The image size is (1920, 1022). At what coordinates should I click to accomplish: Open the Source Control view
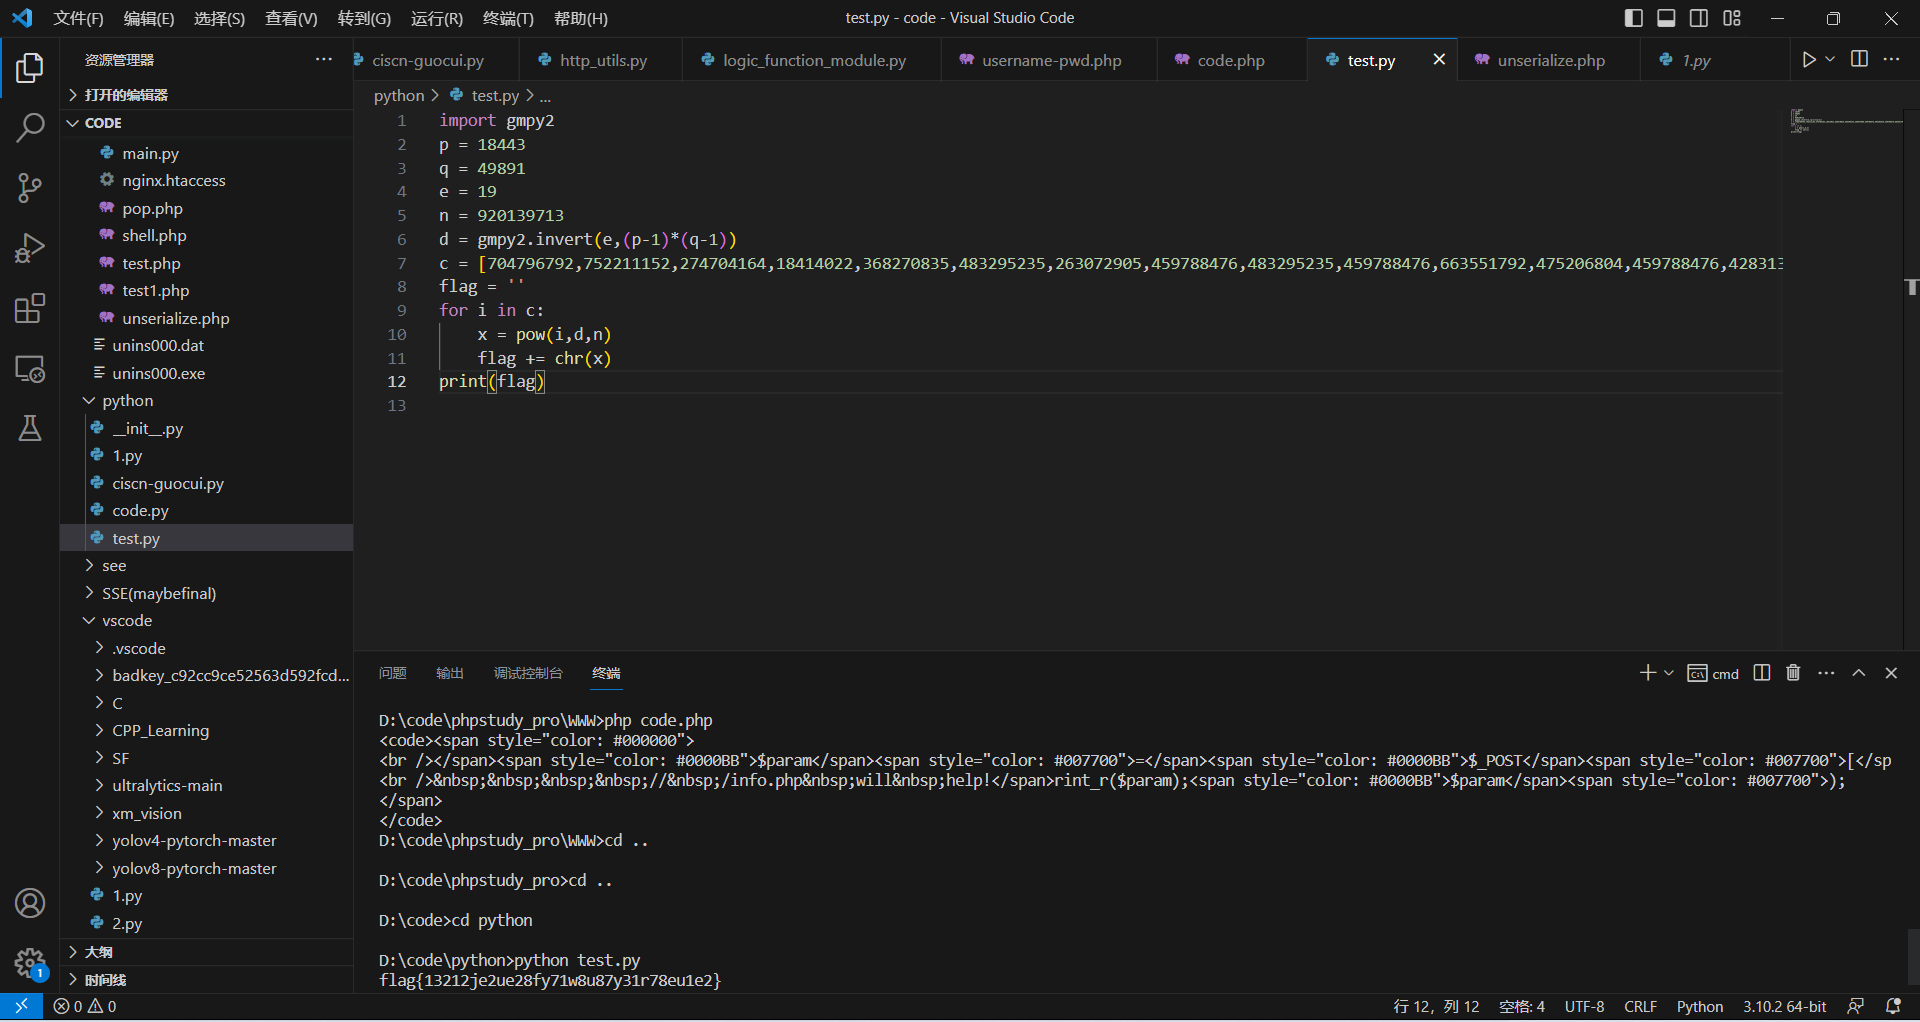30,187
